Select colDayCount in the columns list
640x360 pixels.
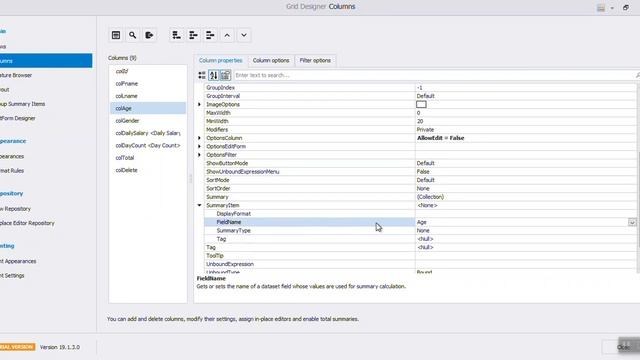click(x=148, y=145)
